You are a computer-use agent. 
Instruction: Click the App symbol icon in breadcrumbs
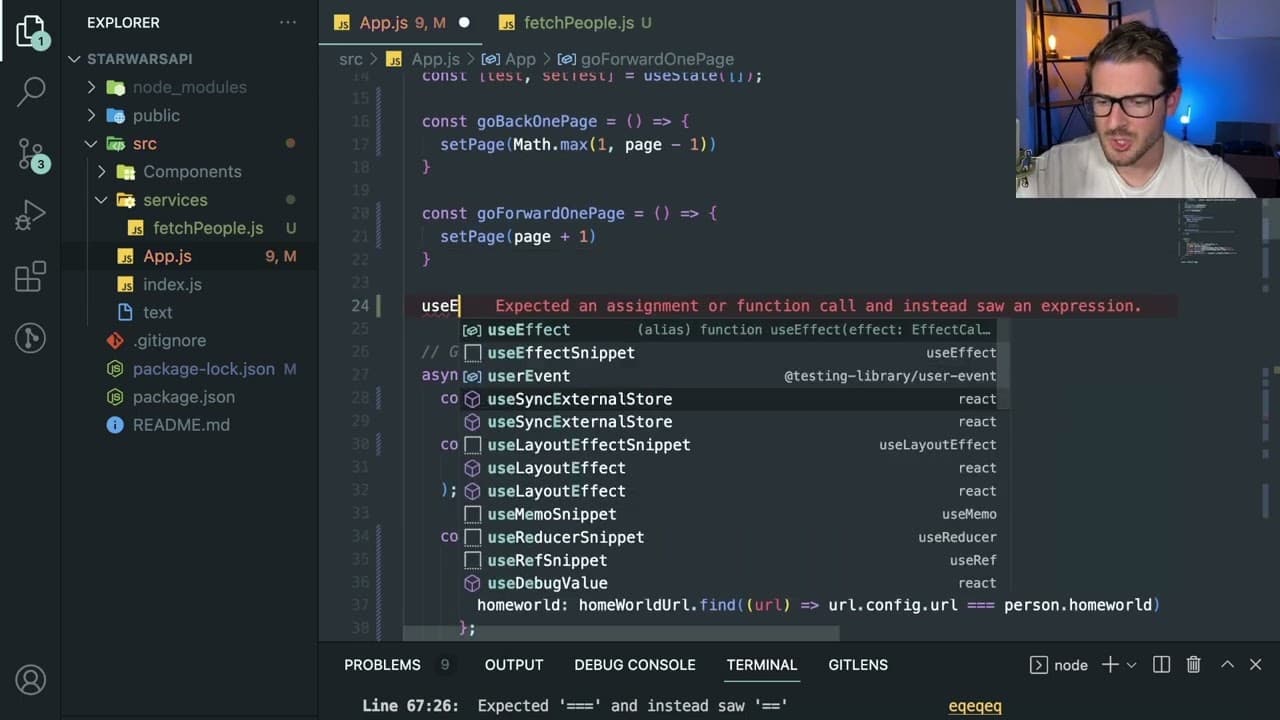tap(491, 59)
